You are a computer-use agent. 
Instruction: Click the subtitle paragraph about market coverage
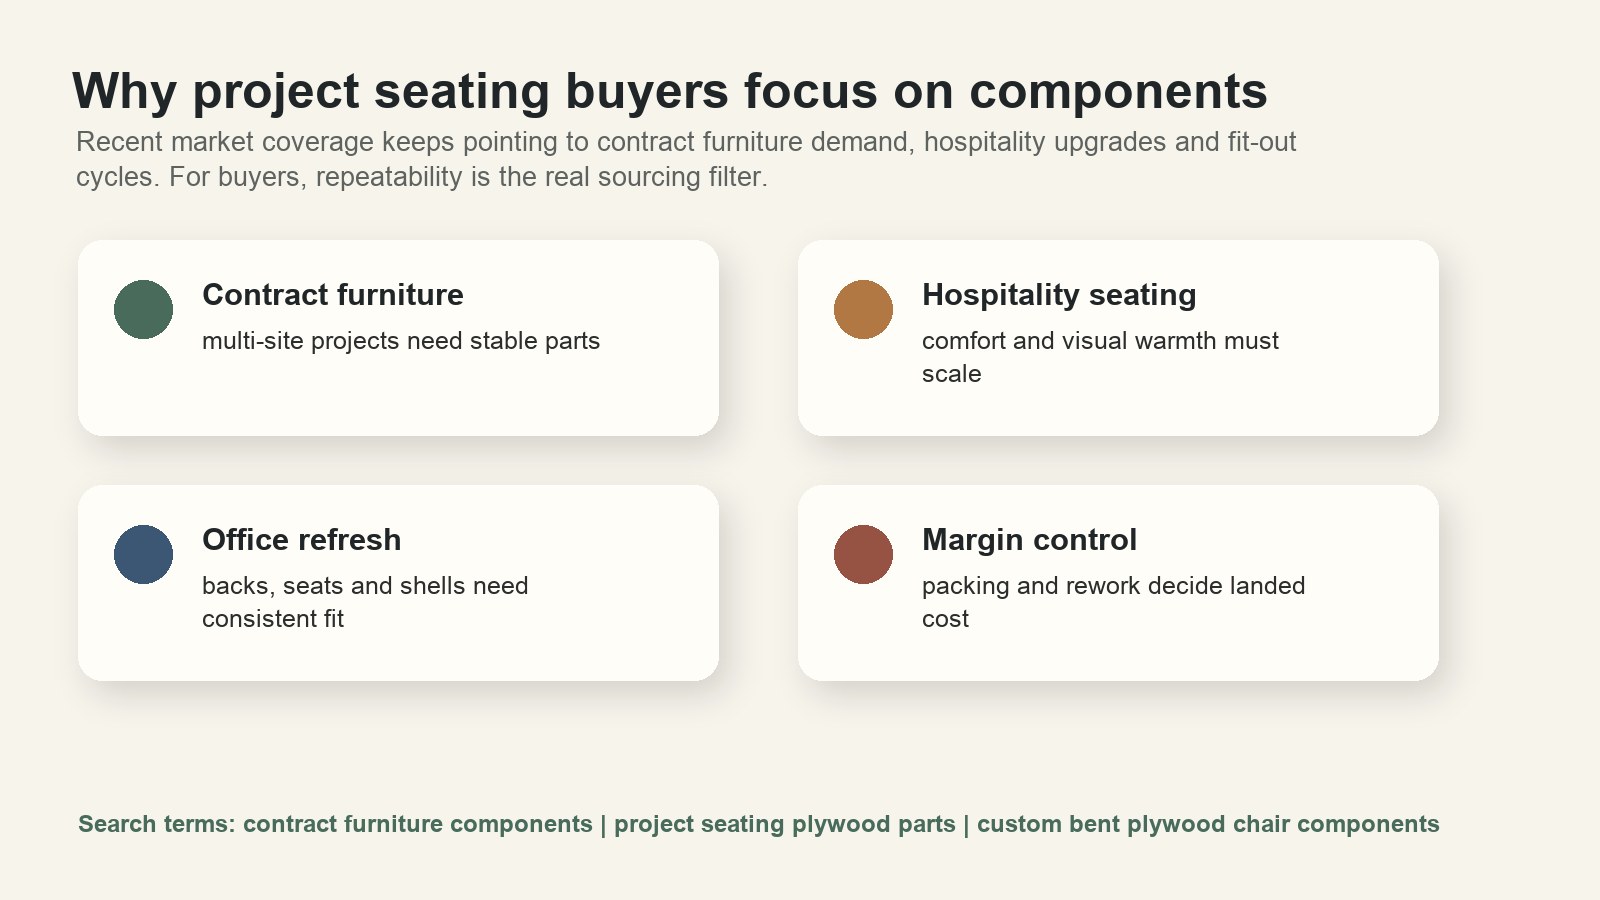point(686,159)
